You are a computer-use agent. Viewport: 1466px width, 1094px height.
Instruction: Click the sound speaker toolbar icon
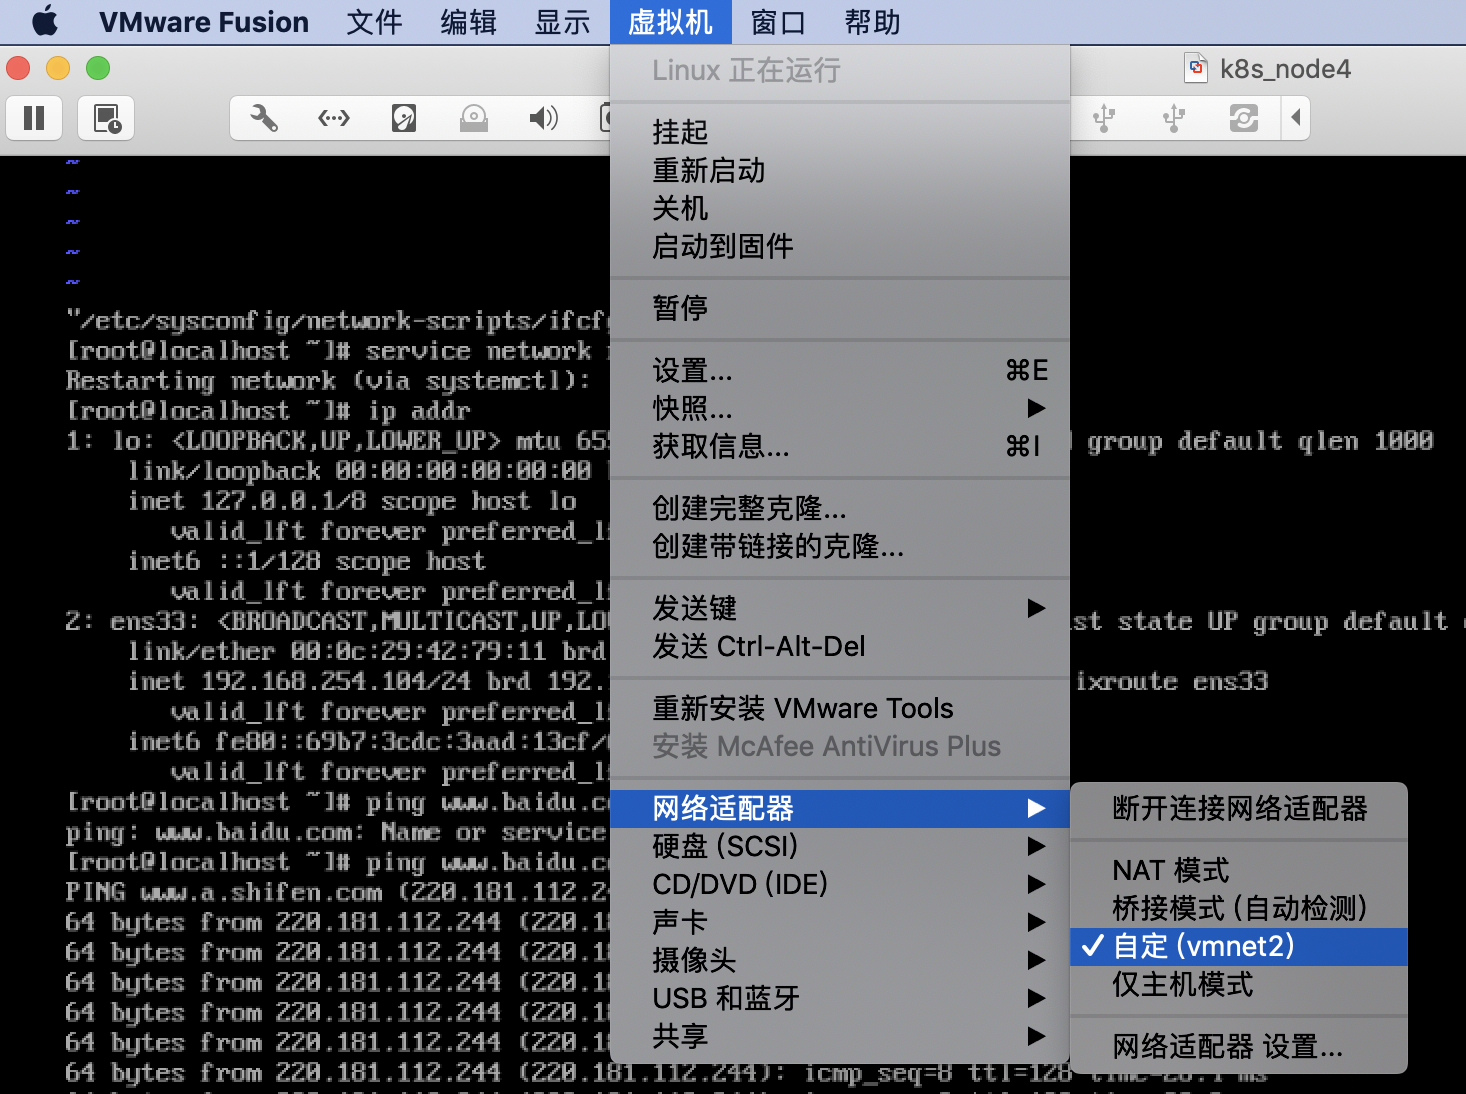pos(543,118)
